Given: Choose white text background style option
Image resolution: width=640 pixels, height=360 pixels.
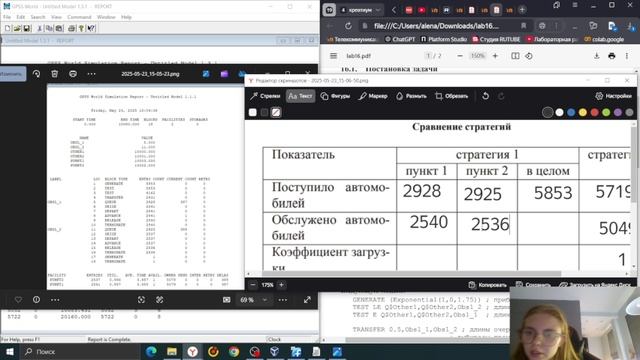Looking at the screenshot, I should (253, 112).
